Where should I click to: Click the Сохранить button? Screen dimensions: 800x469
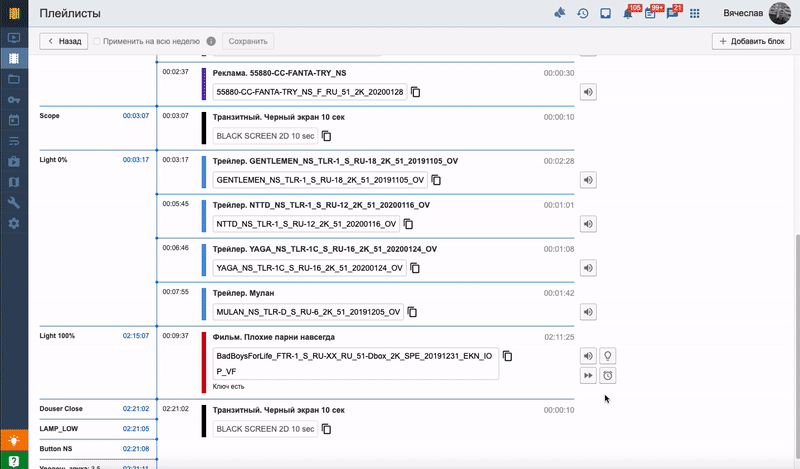248,41
